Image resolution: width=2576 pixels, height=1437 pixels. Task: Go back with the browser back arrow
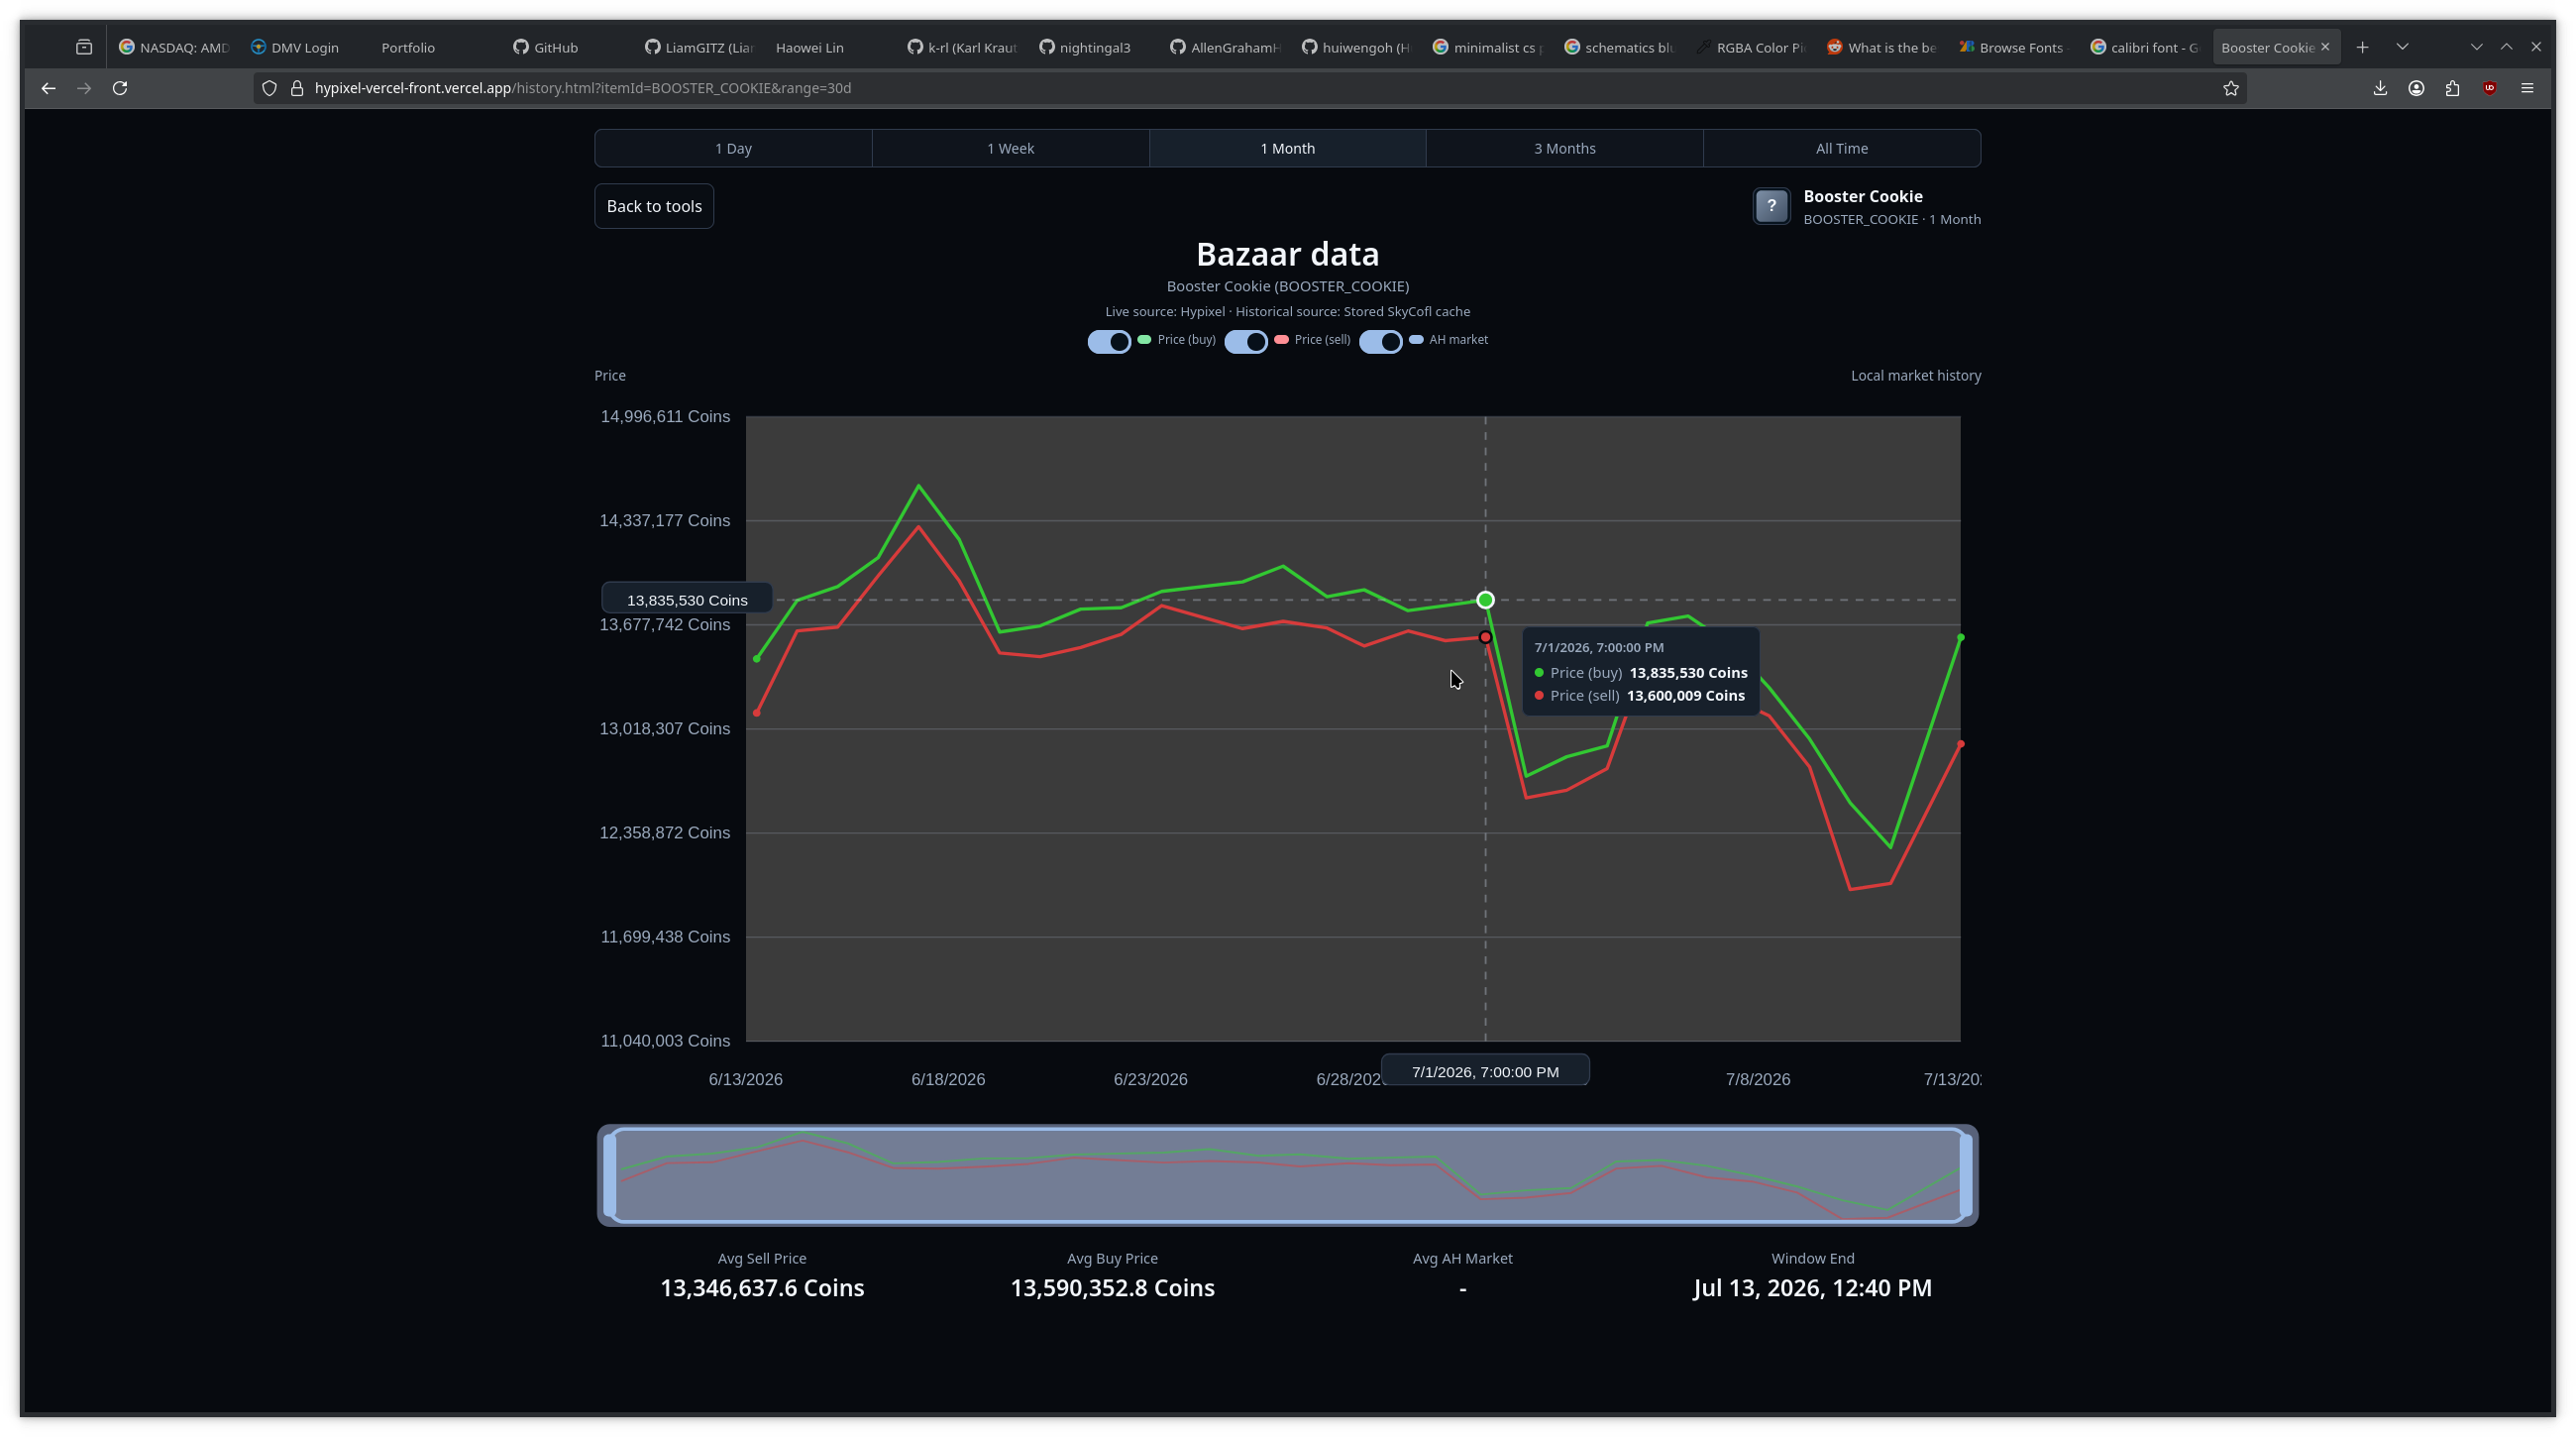point(48,88)
